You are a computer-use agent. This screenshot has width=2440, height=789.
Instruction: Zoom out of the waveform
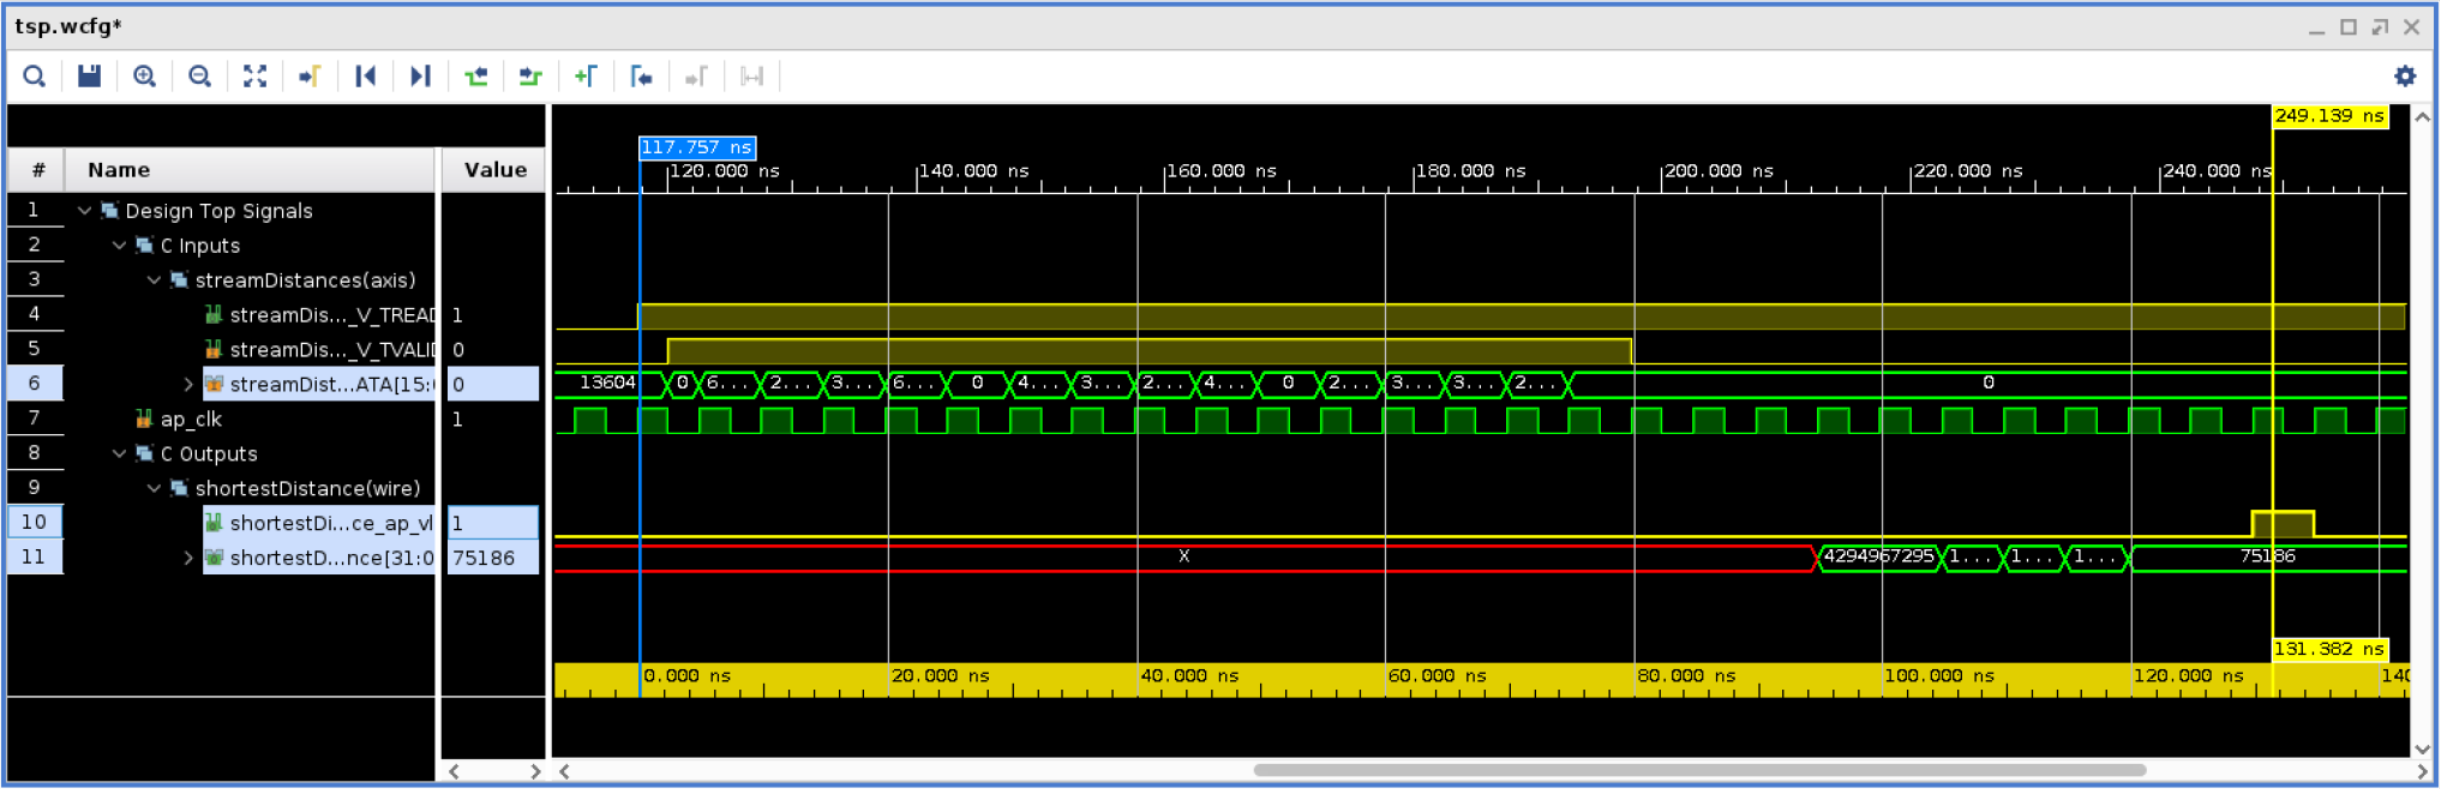pos(199,76)
